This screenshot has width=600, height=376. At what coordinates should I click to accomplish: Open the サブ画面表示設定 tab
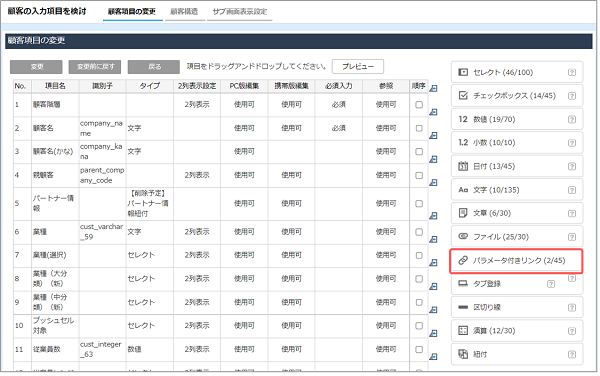click(240, 11)
